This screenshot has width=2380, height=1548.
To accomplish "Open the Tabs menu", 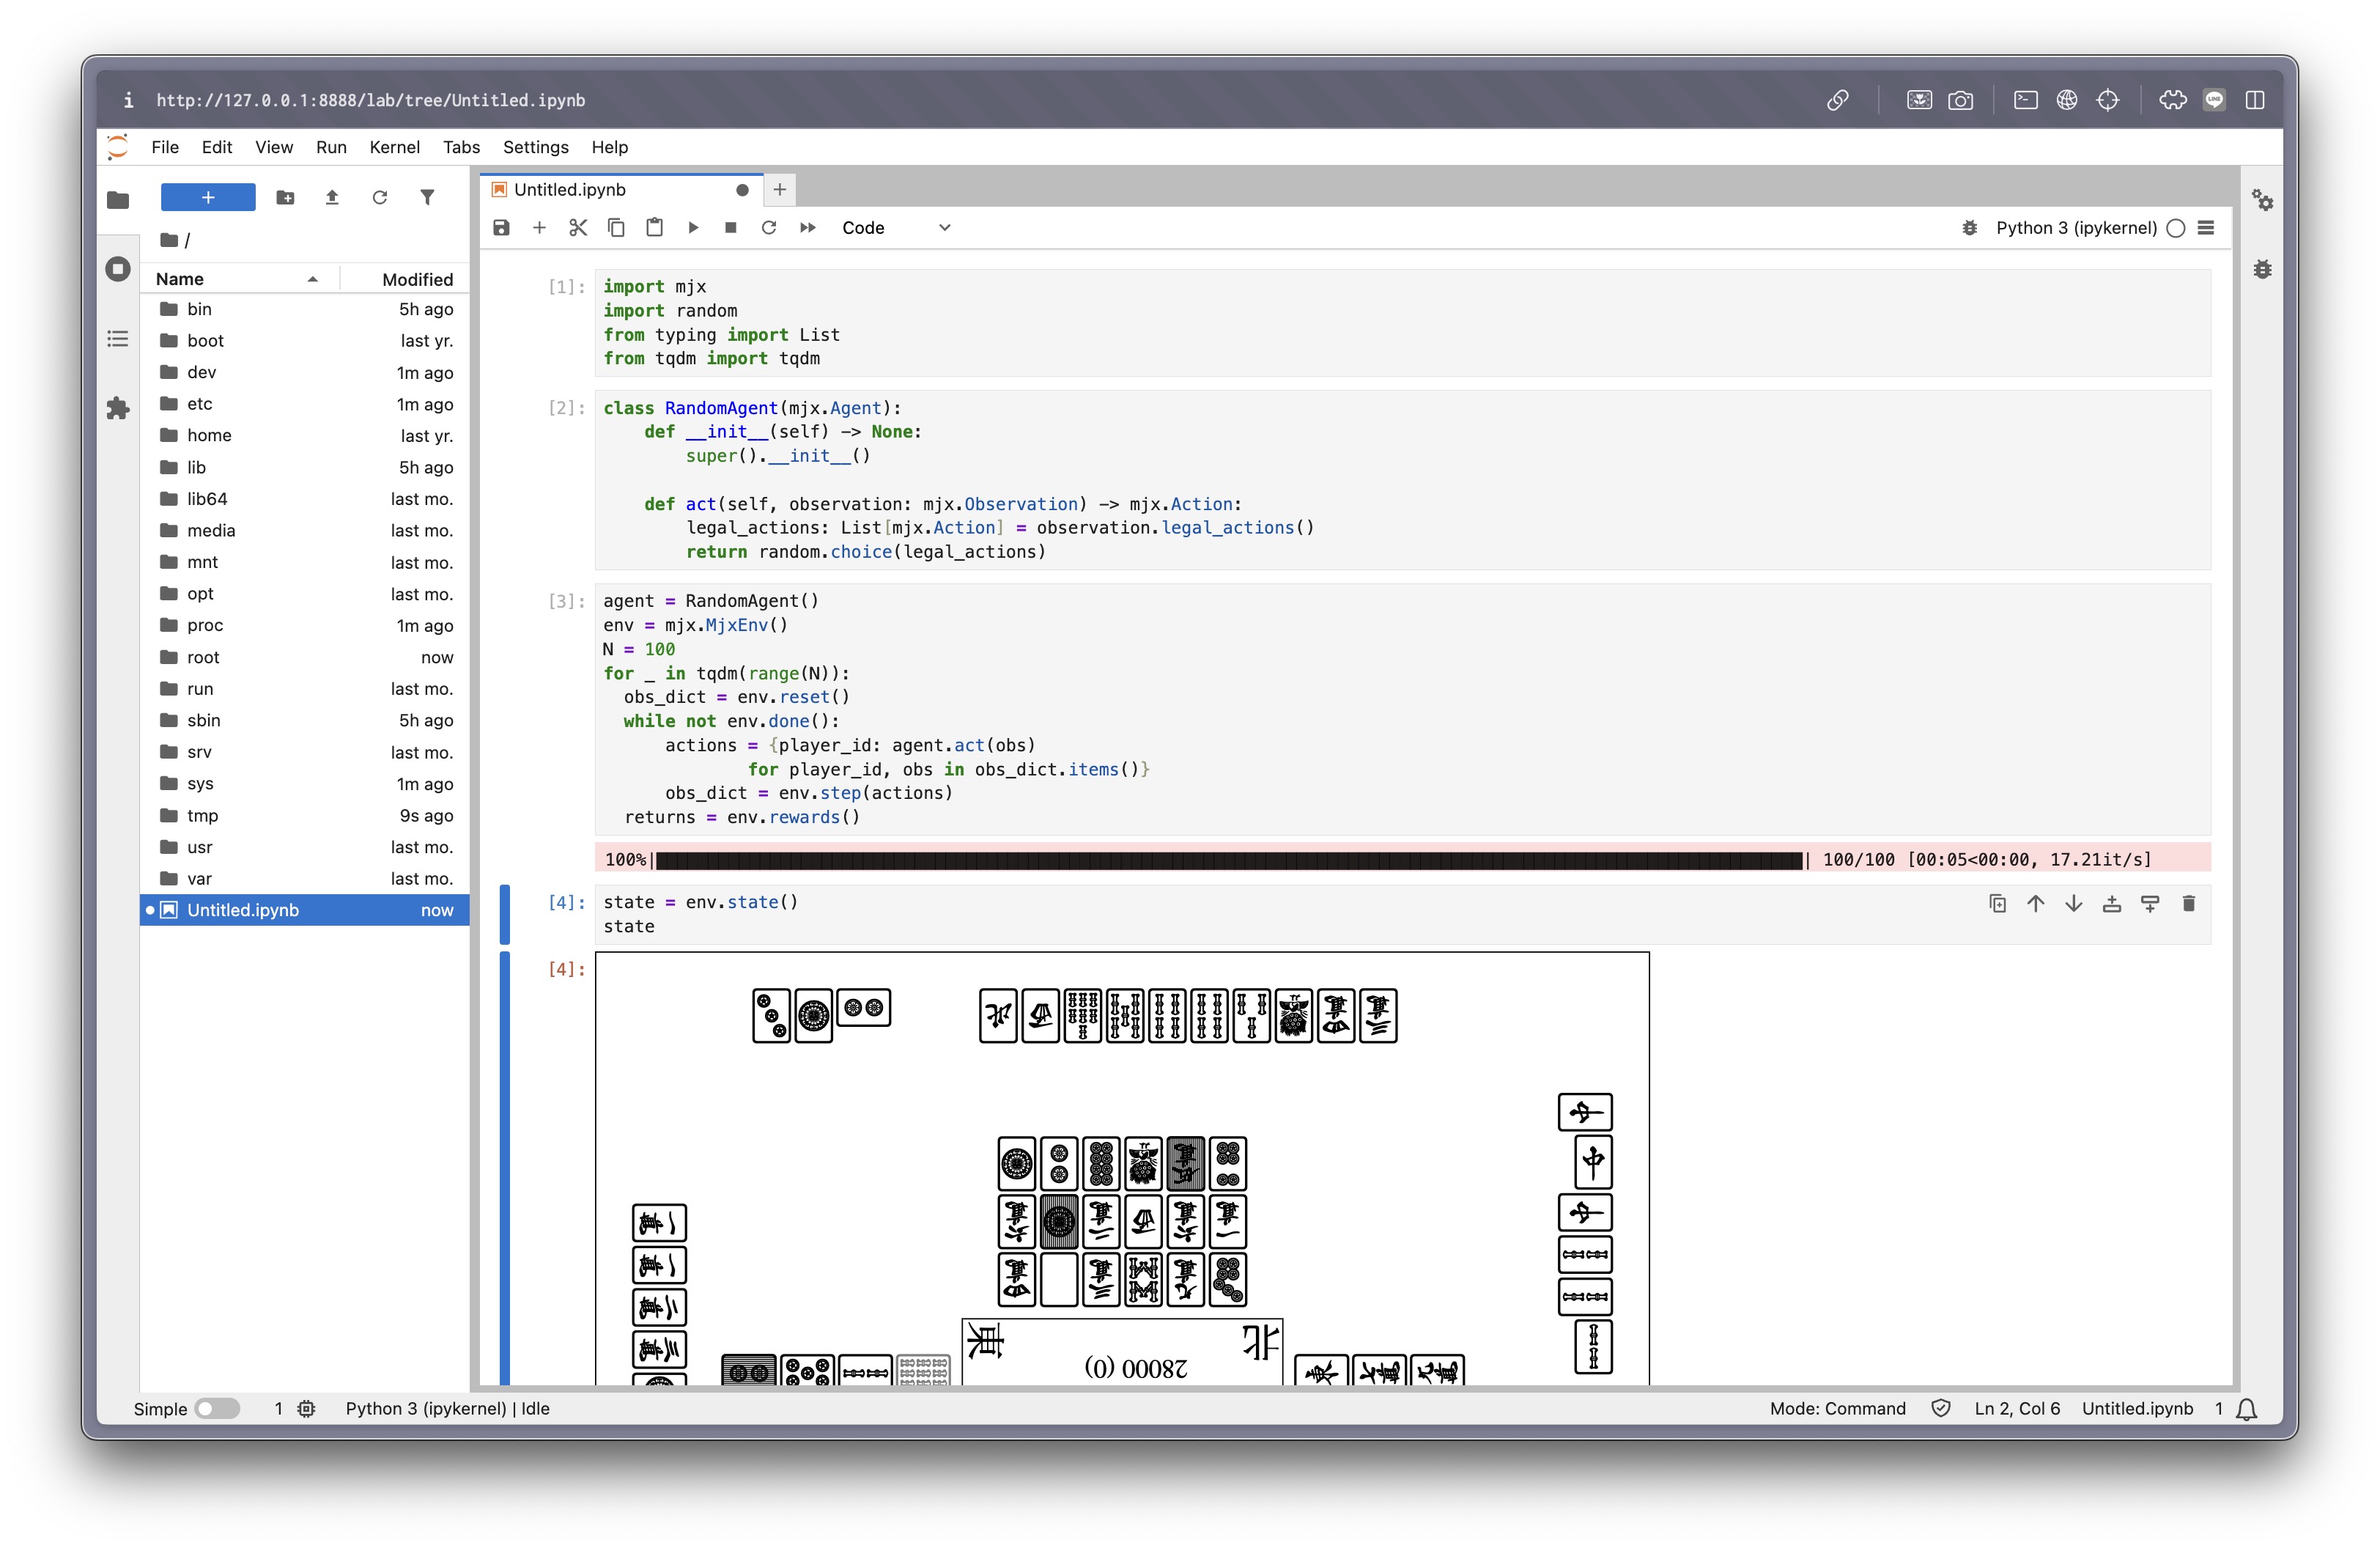I will pos(461,147).
